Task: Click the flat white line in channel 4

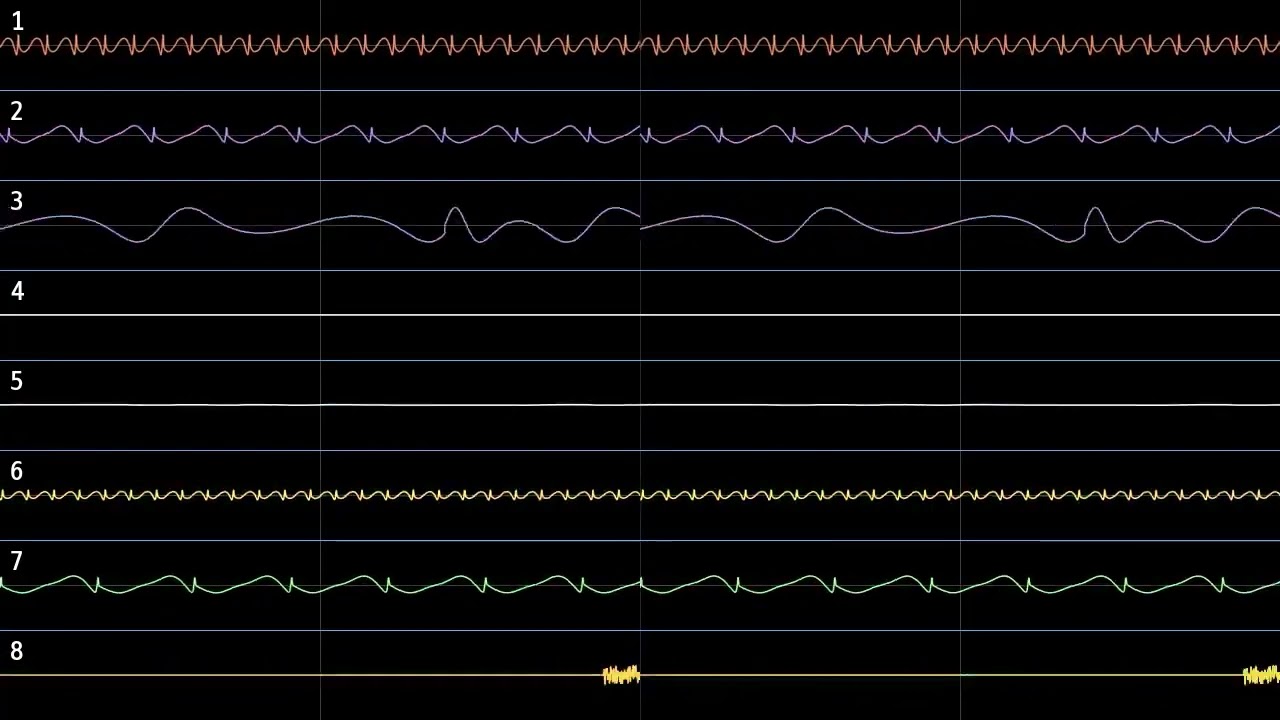Action: pyautogui.click(x=640, y=315)
